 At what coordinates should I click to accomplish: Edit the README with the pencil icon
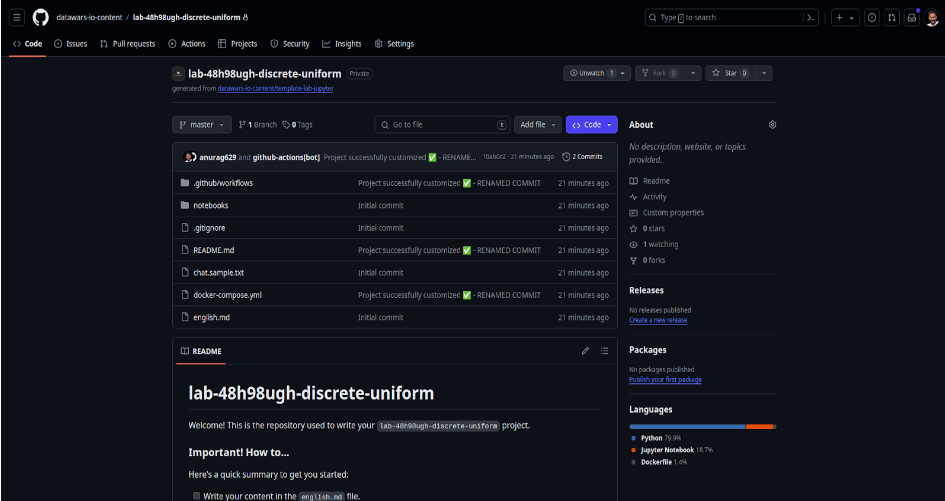click(585, 351)
